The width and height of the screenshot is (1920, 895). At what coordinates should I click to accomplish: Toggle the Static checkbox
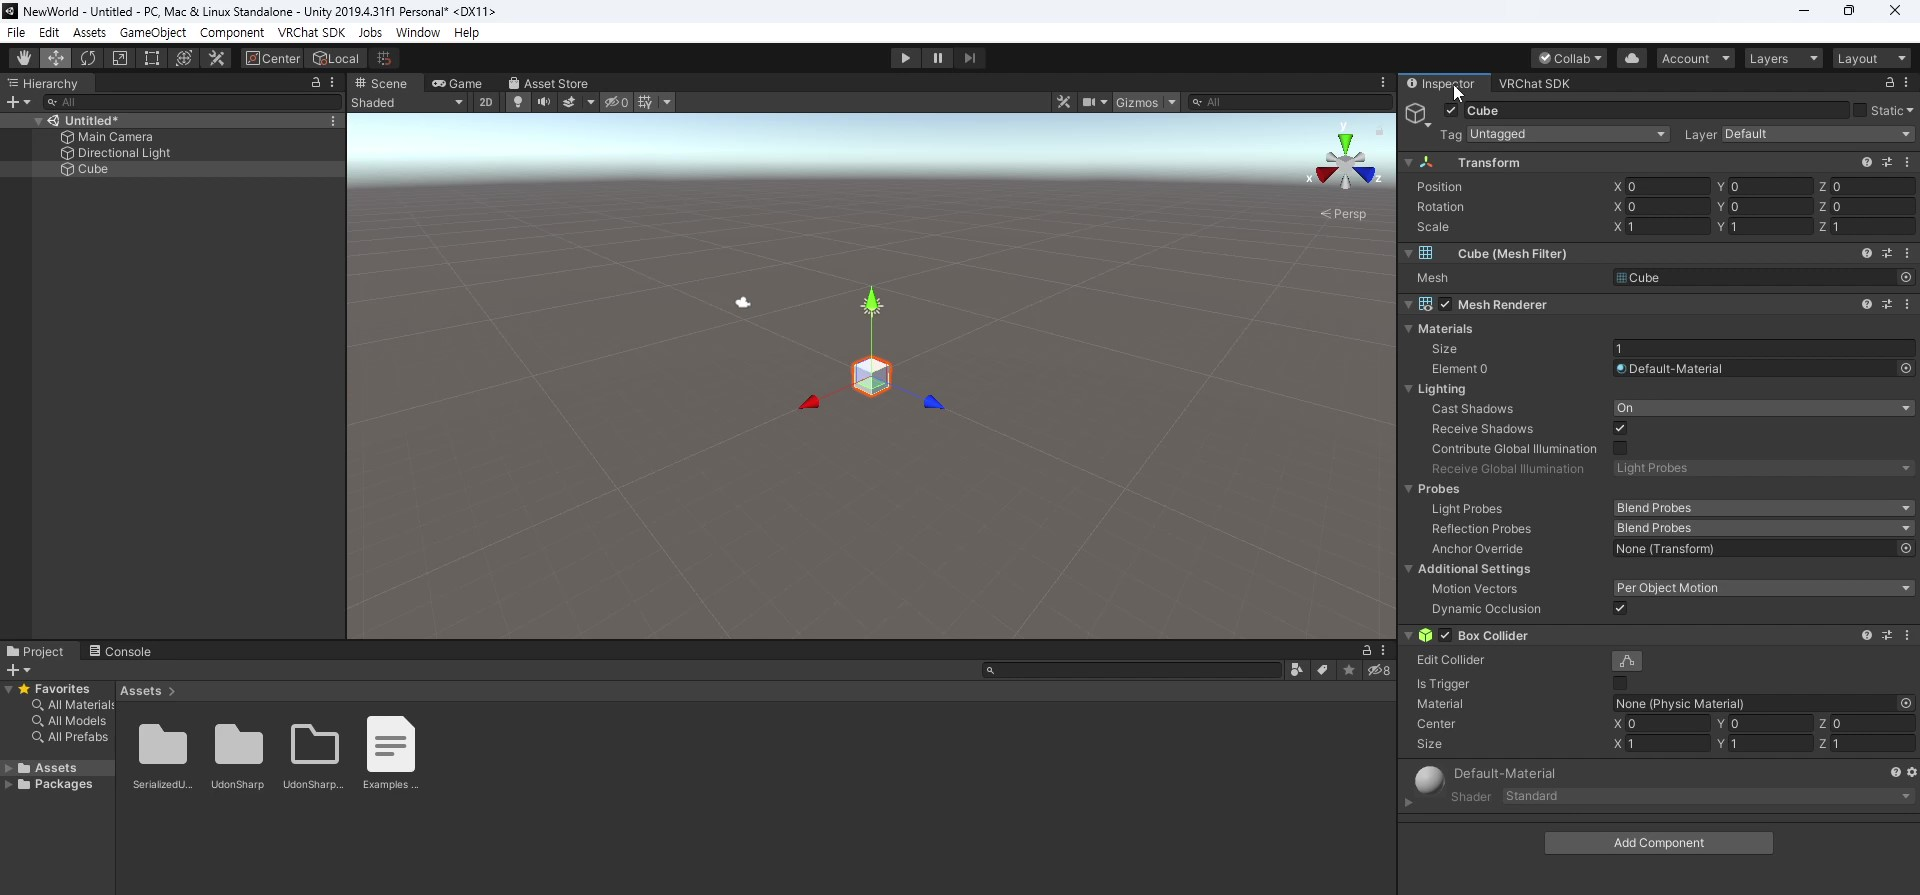[1860, 111]
